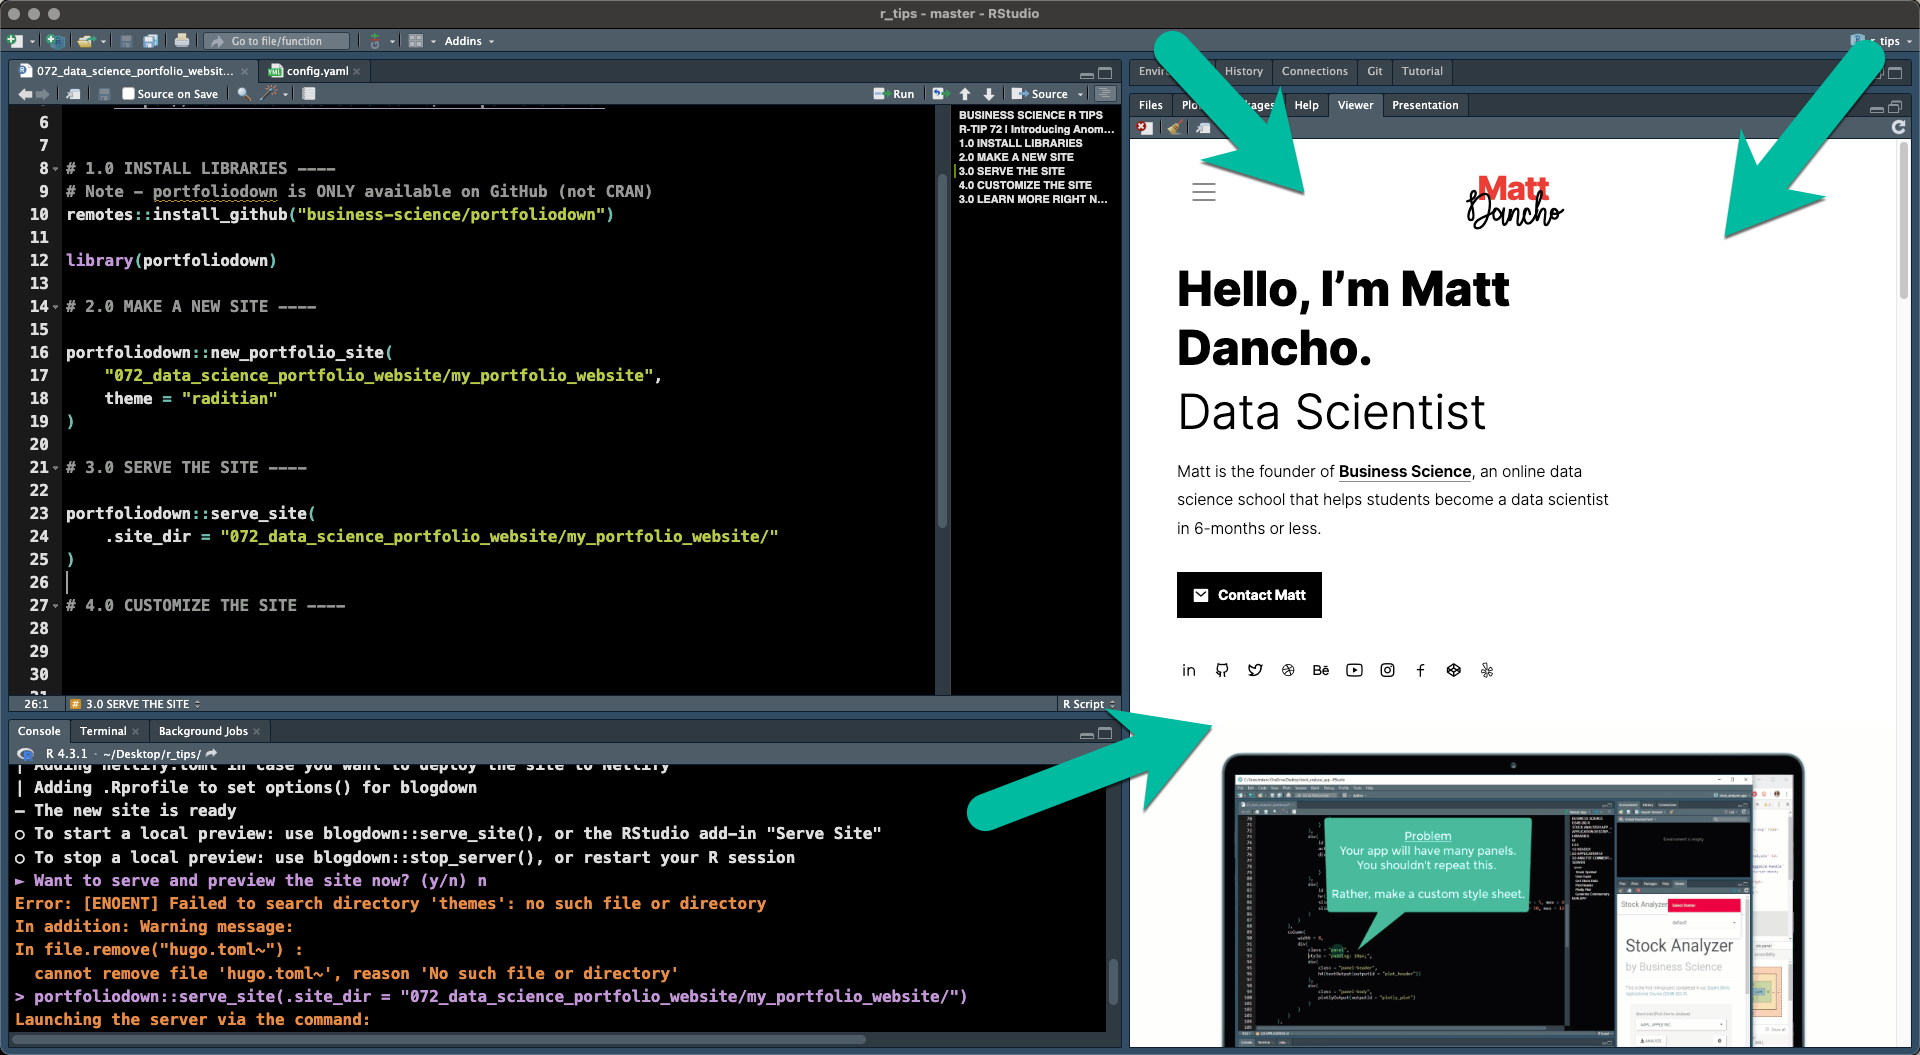Toggle document outline icon
The height and width of the screenshot is (1055, 1920).
pos(1105,94)
